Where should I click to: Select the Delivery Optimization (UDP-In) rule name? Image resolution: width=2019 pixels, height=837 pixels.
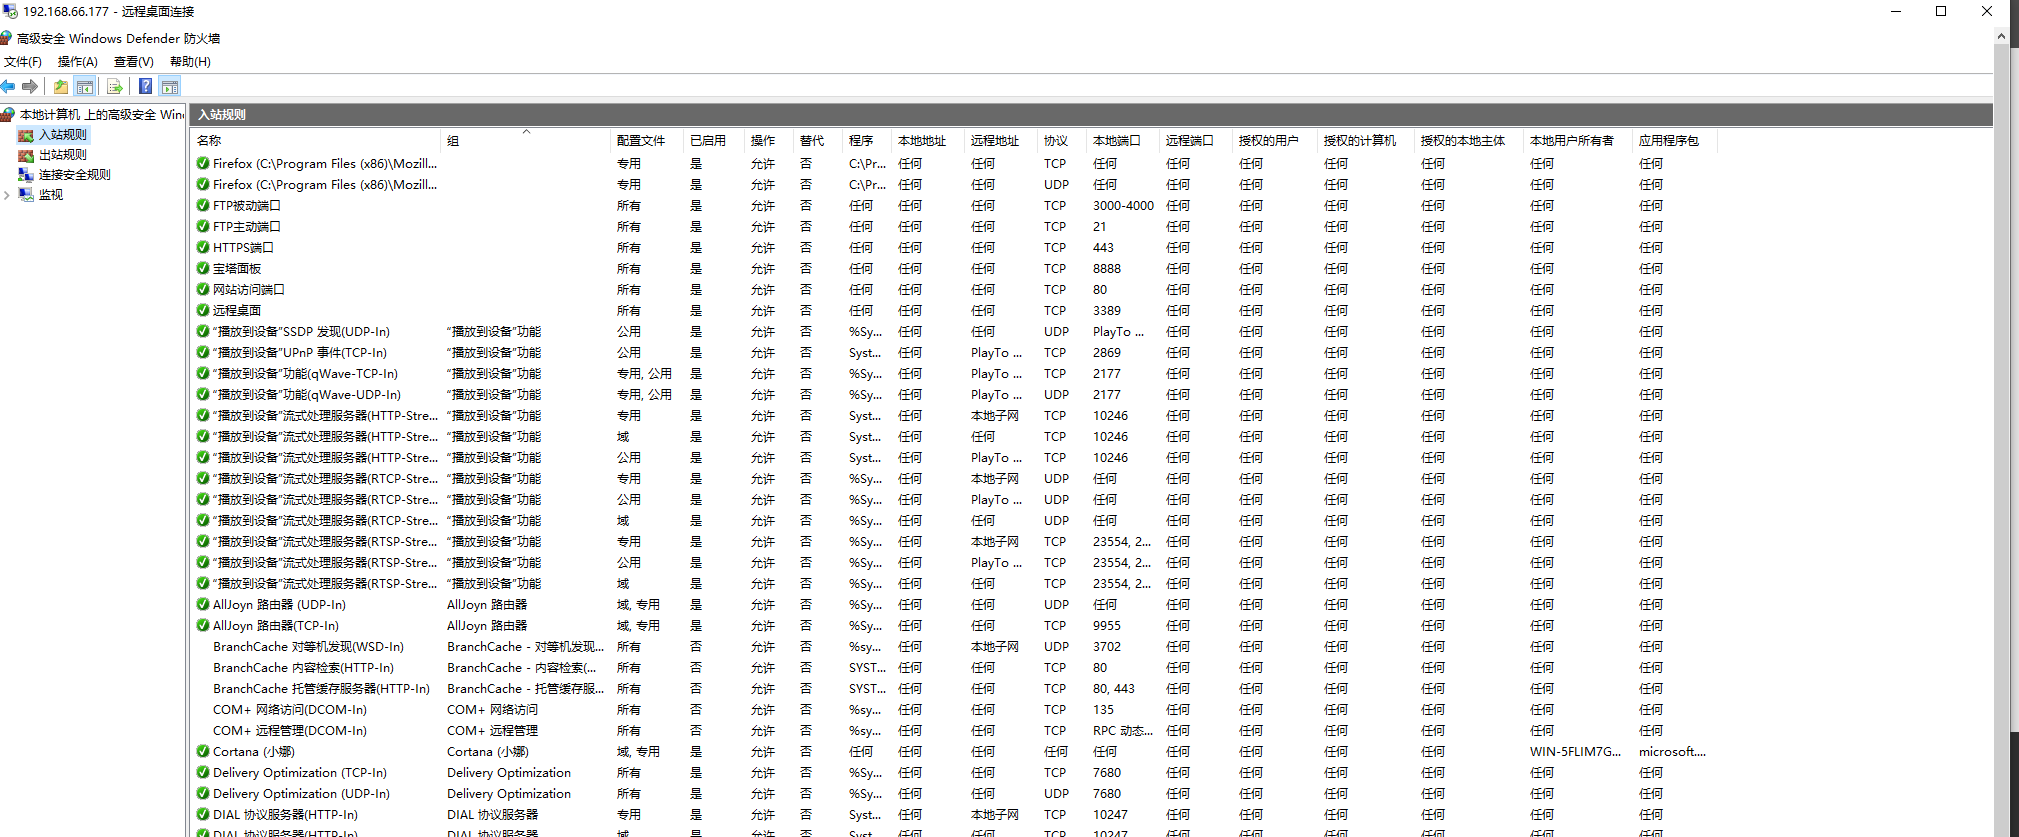click(x=301, y=794)
